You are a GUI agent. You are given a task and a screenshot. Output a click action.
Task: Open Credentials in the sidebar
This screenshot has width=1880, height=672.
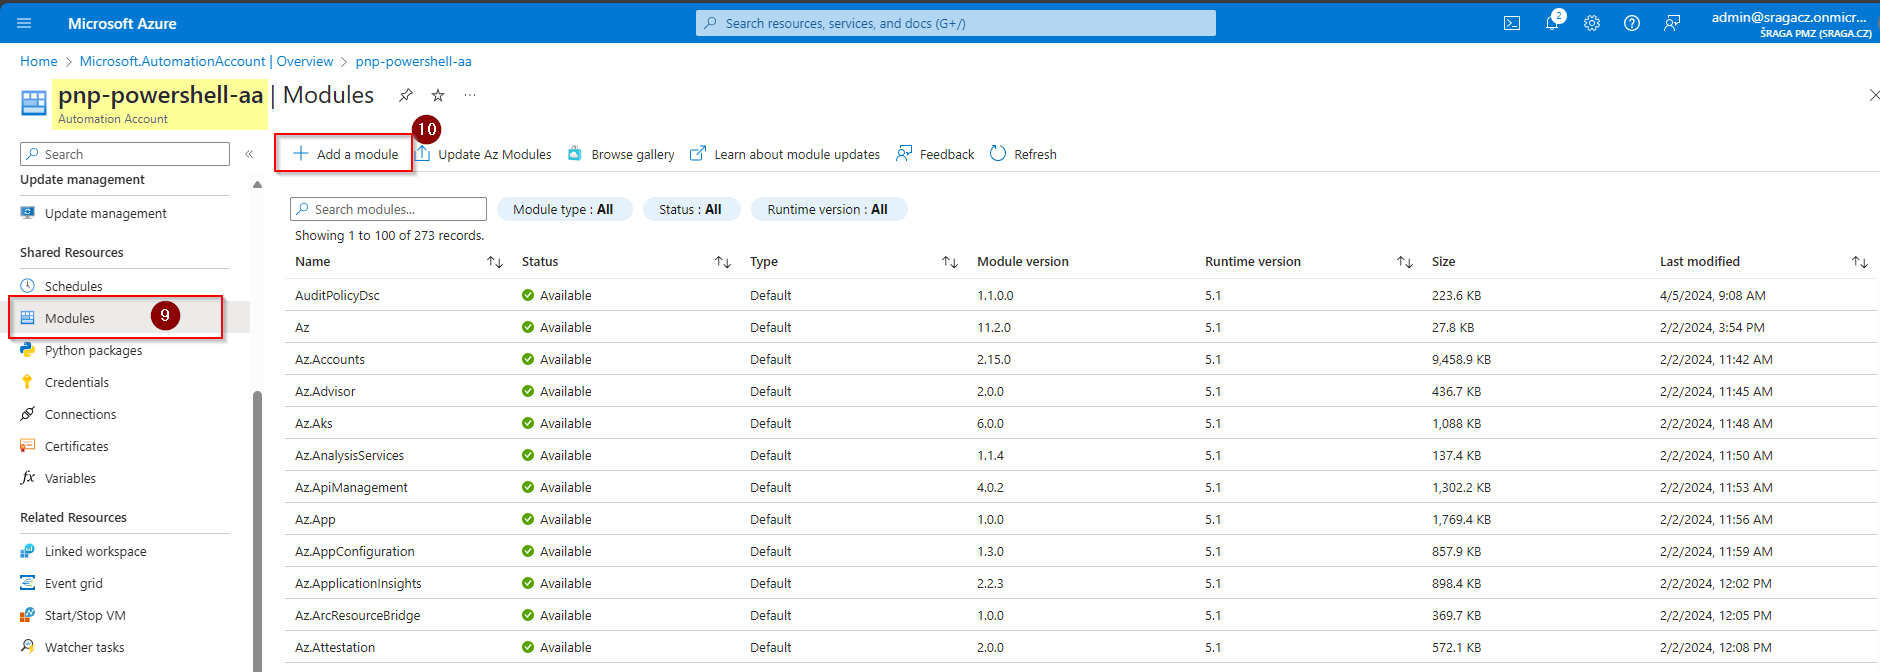click(77, 382)
